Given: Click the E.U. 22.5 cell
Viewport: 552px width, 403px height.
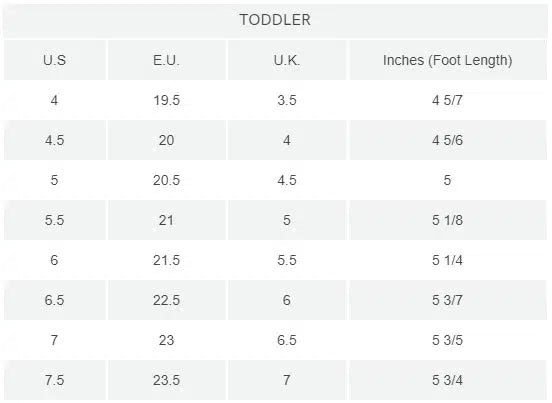Looking at the screenshot, I should click(x=166, y=300).
